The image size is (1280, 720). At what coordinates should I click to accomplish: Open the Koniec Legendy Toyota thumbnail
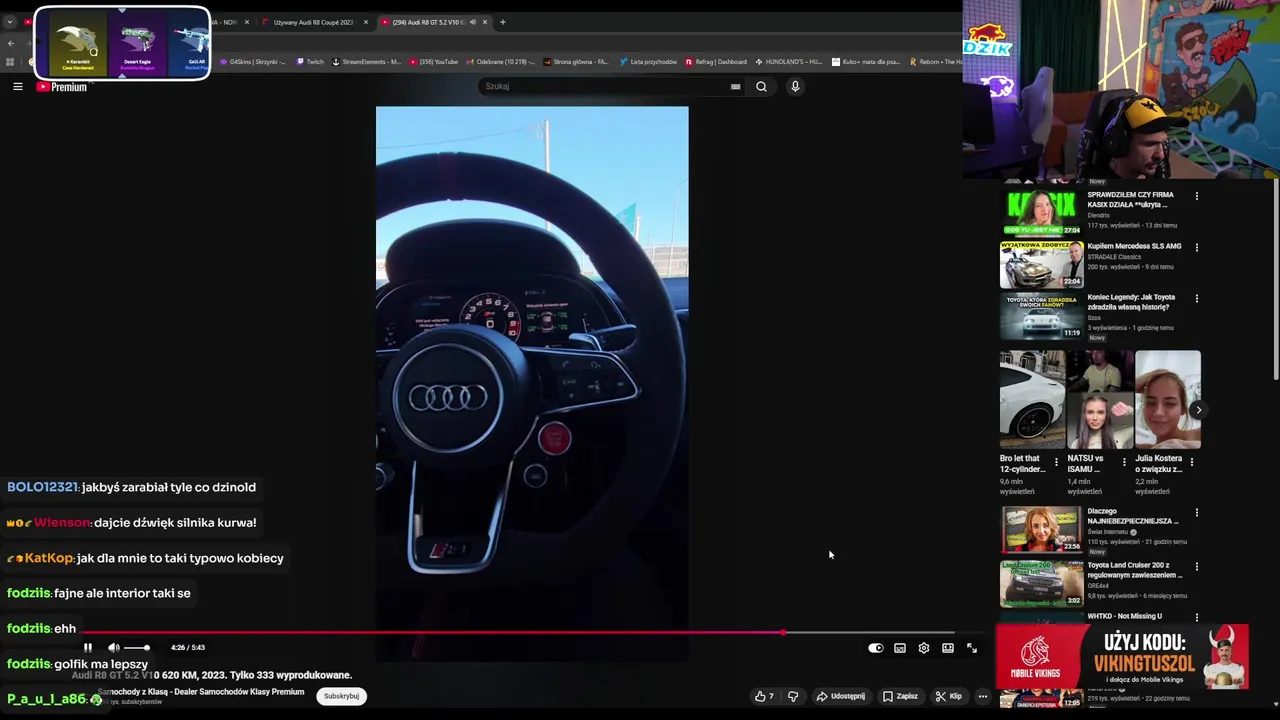click(x=1041, y=315)
